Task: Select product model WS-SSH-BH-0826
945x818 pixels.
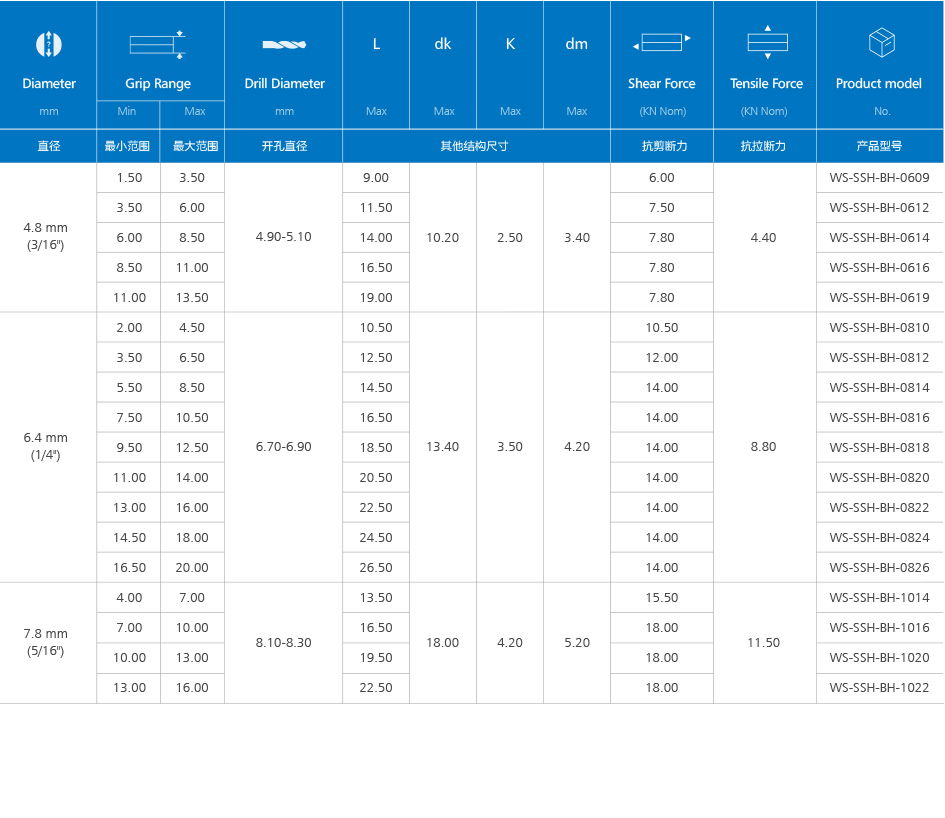Action: (x=879, y=568)
